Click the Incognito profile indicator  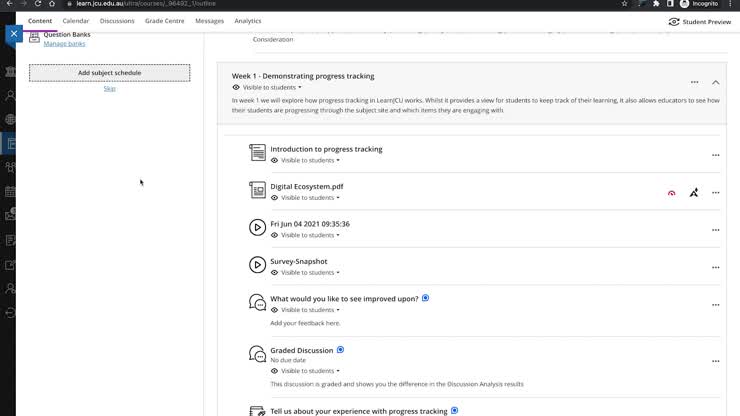coord(699,3)
